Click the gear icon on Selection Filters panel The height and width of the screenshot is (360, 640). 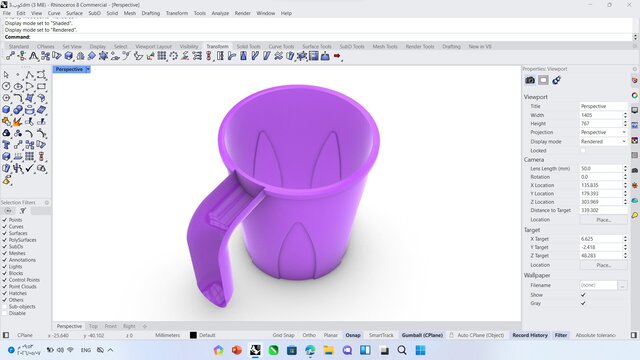pos(47,202)
